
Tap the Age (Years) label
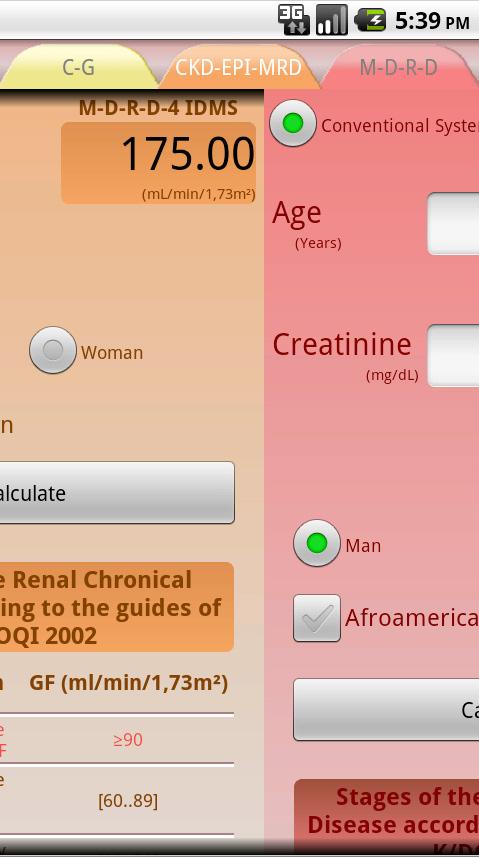307,224
